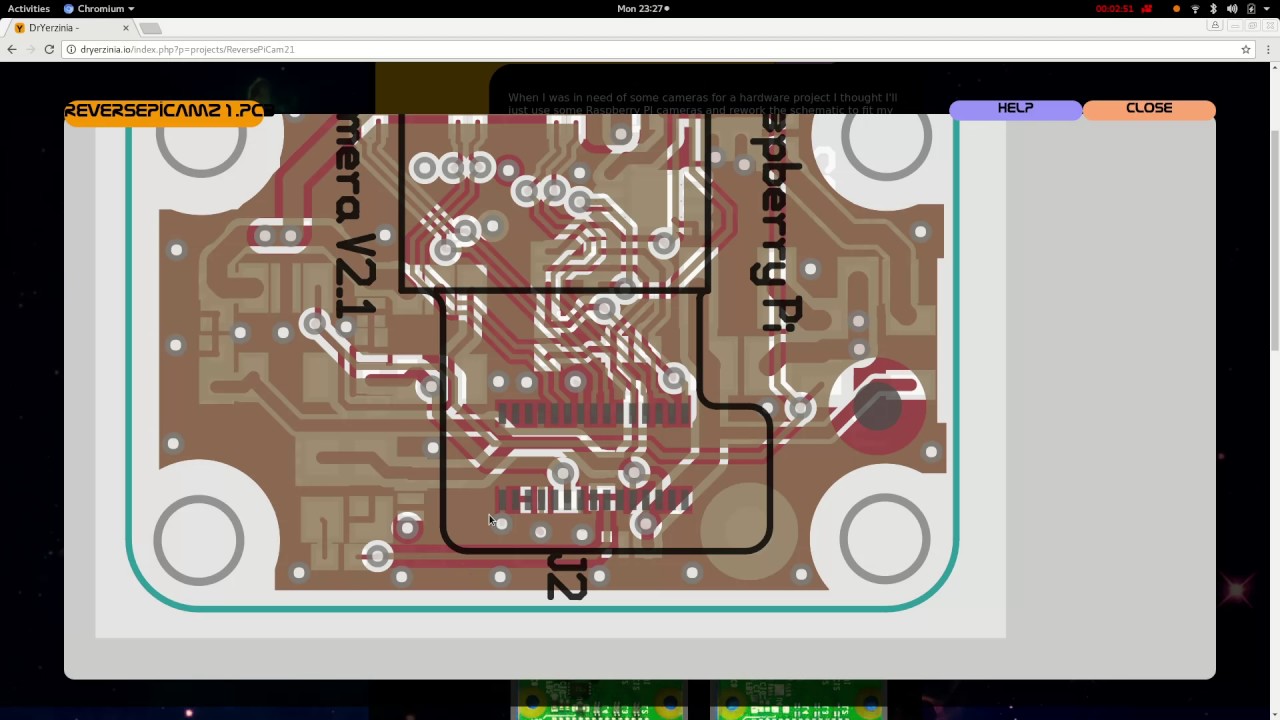Click the volume speaker icon
The image size is (1280, 720).
point(1232,8)
